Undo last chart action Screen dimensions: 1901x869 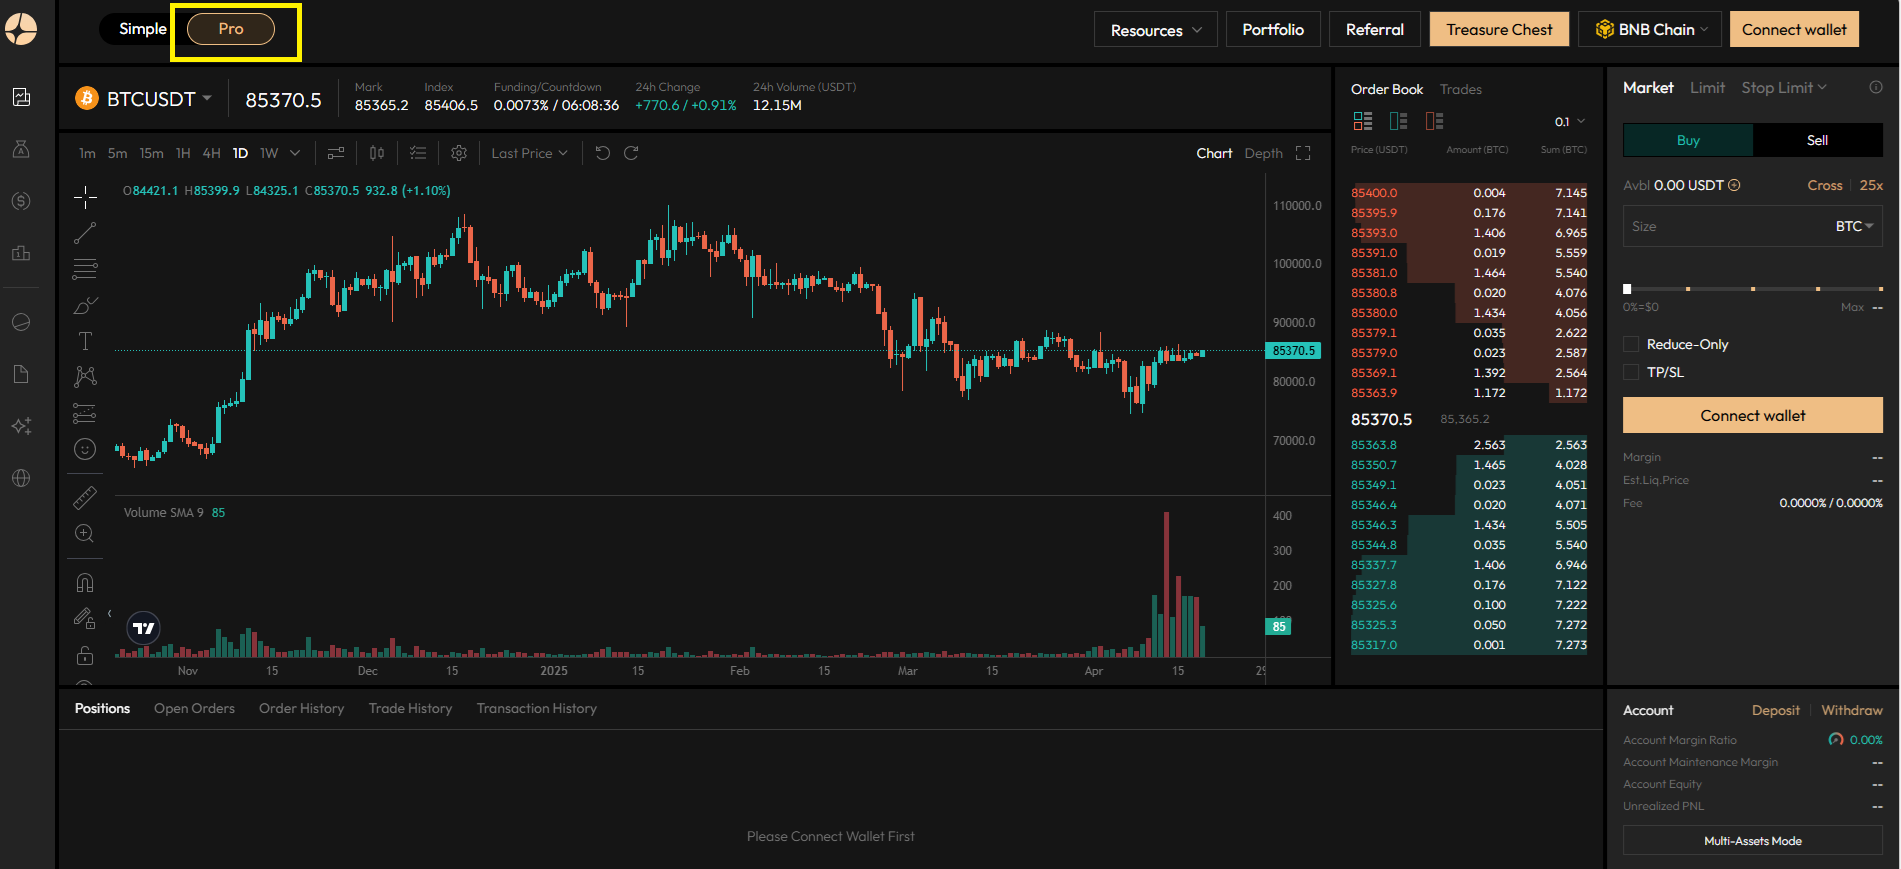point(602,153)
